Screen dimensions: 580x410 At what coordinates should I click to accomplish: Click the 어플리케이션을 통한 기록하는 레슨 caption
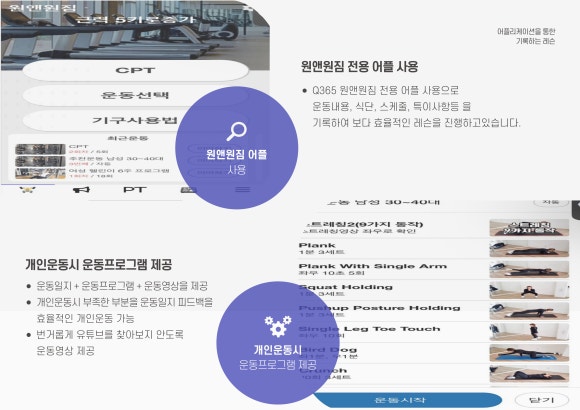(x=526, y=36)
